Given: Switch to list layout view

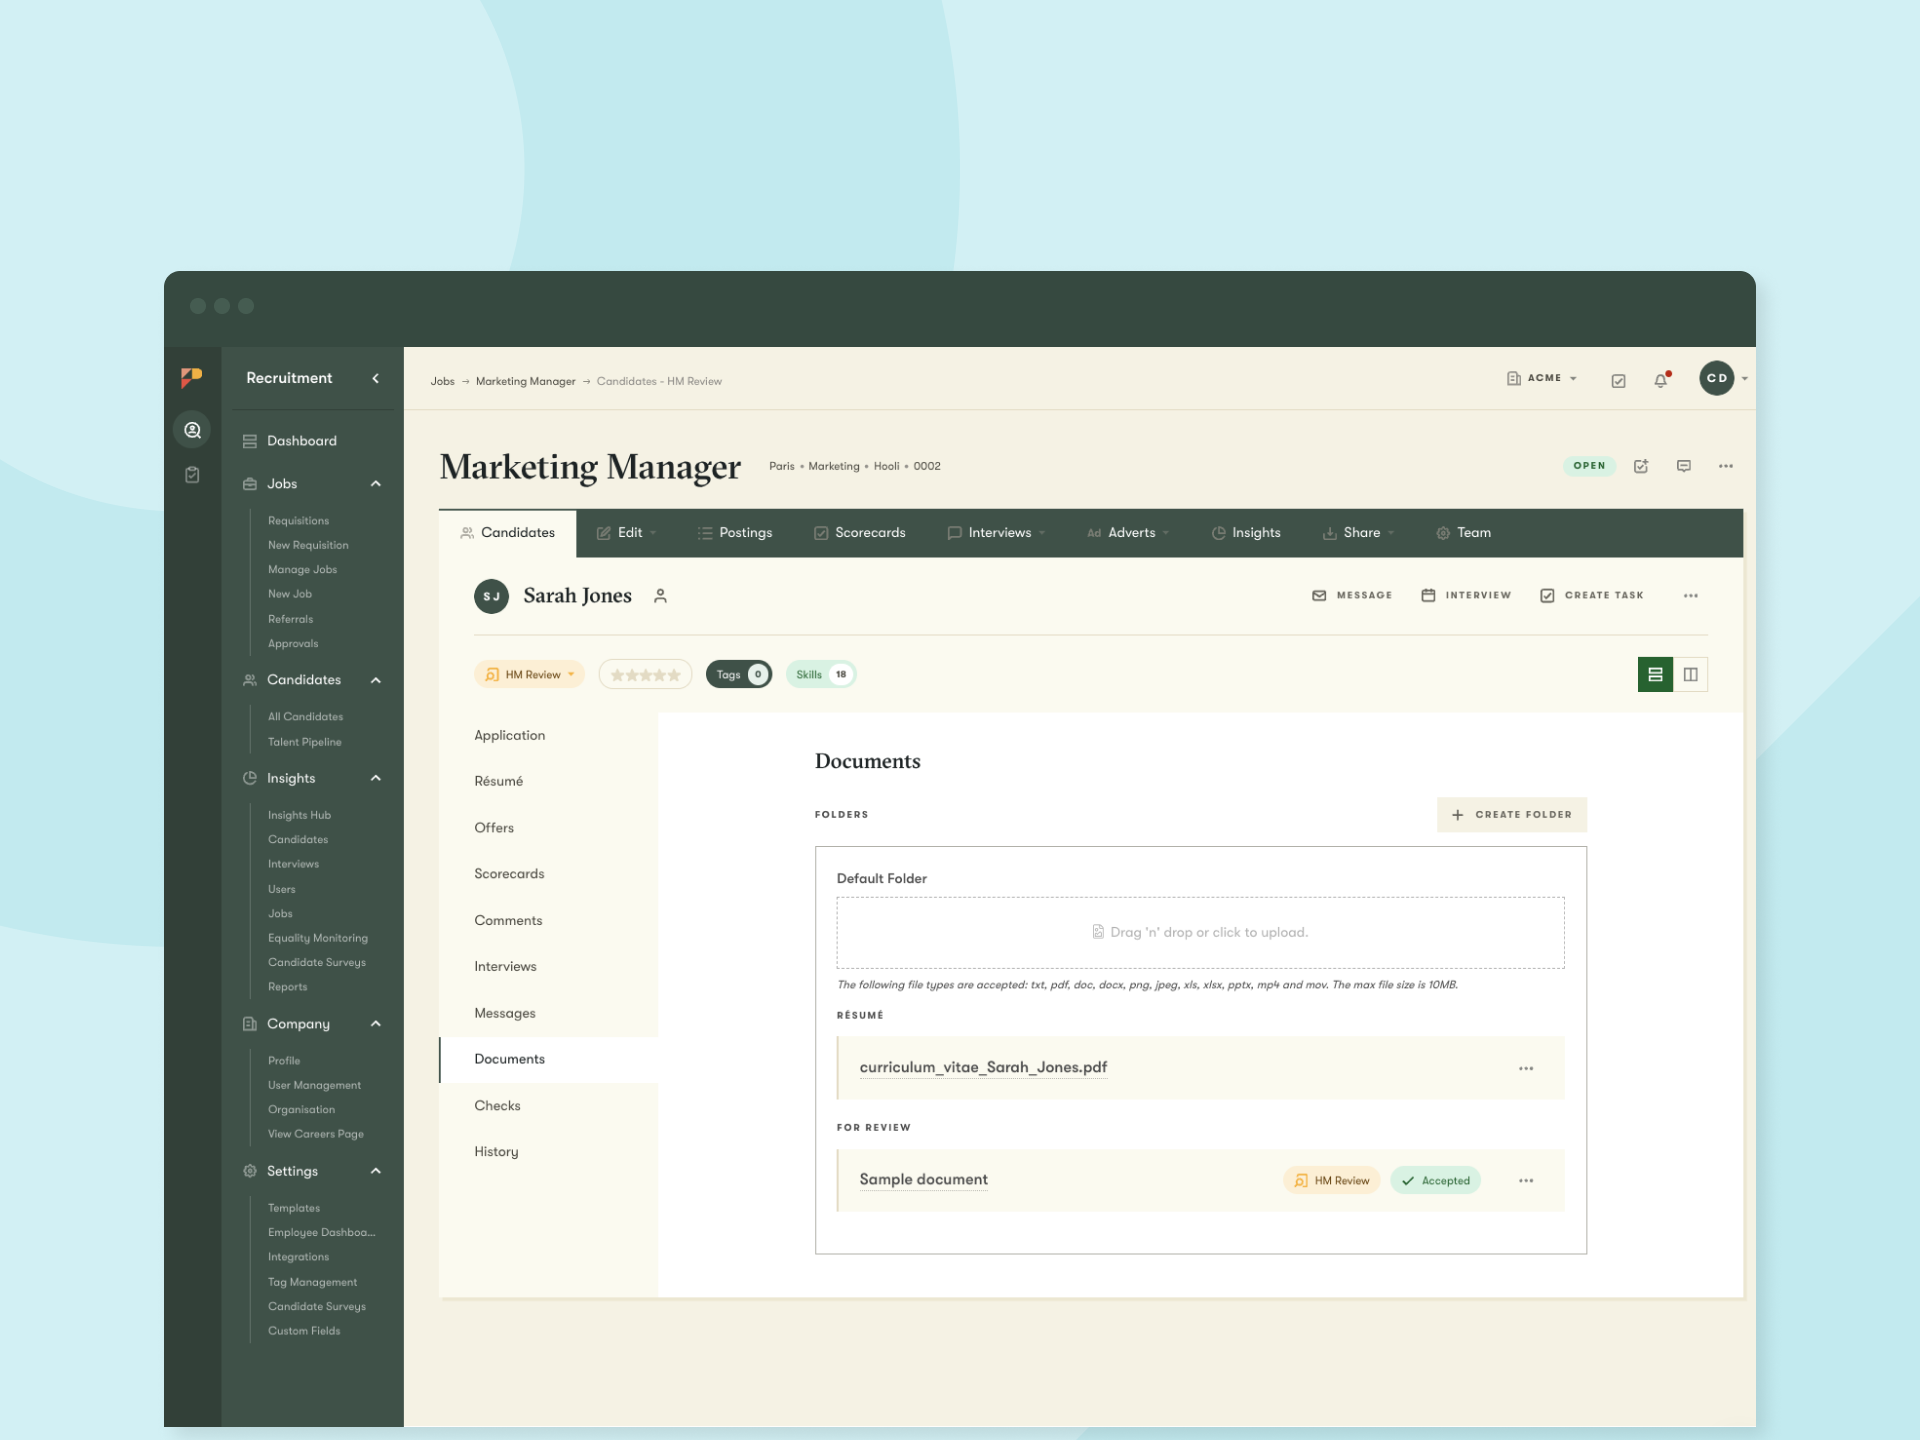Looking at the screenshot, I should pos(1655,675).
